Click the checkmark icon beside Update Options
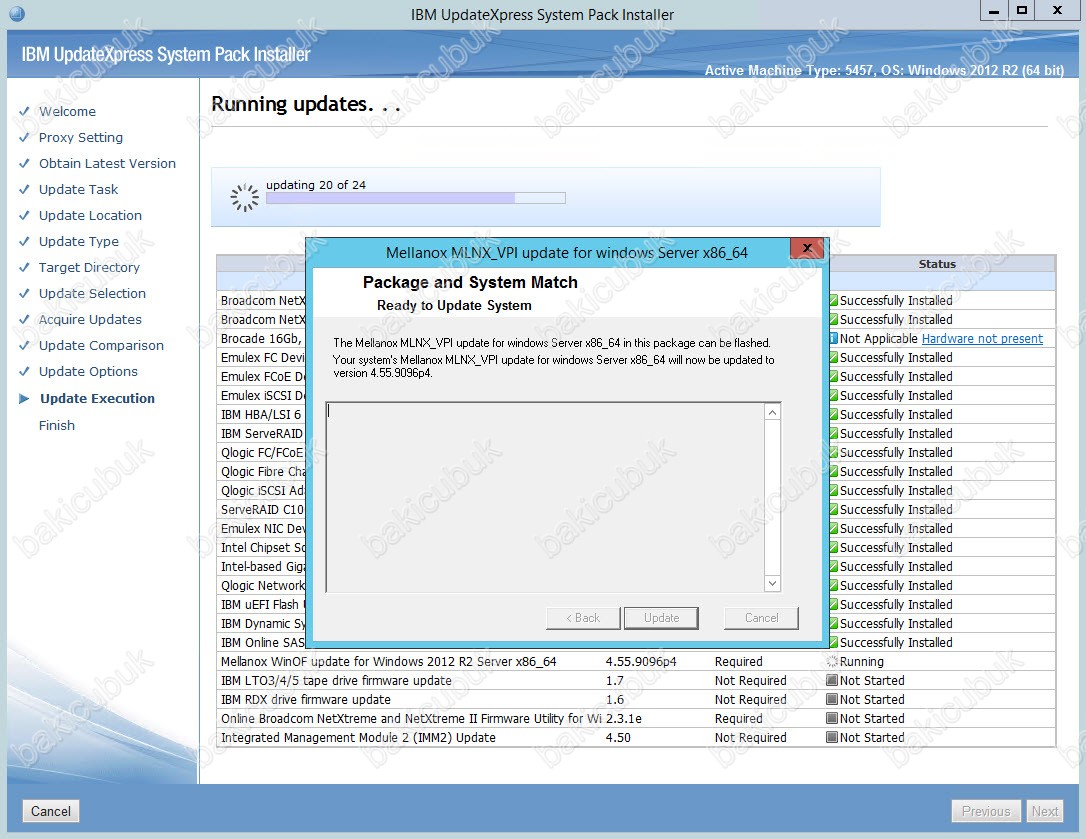Screen dimensions: 1086x839 [24, 371]
